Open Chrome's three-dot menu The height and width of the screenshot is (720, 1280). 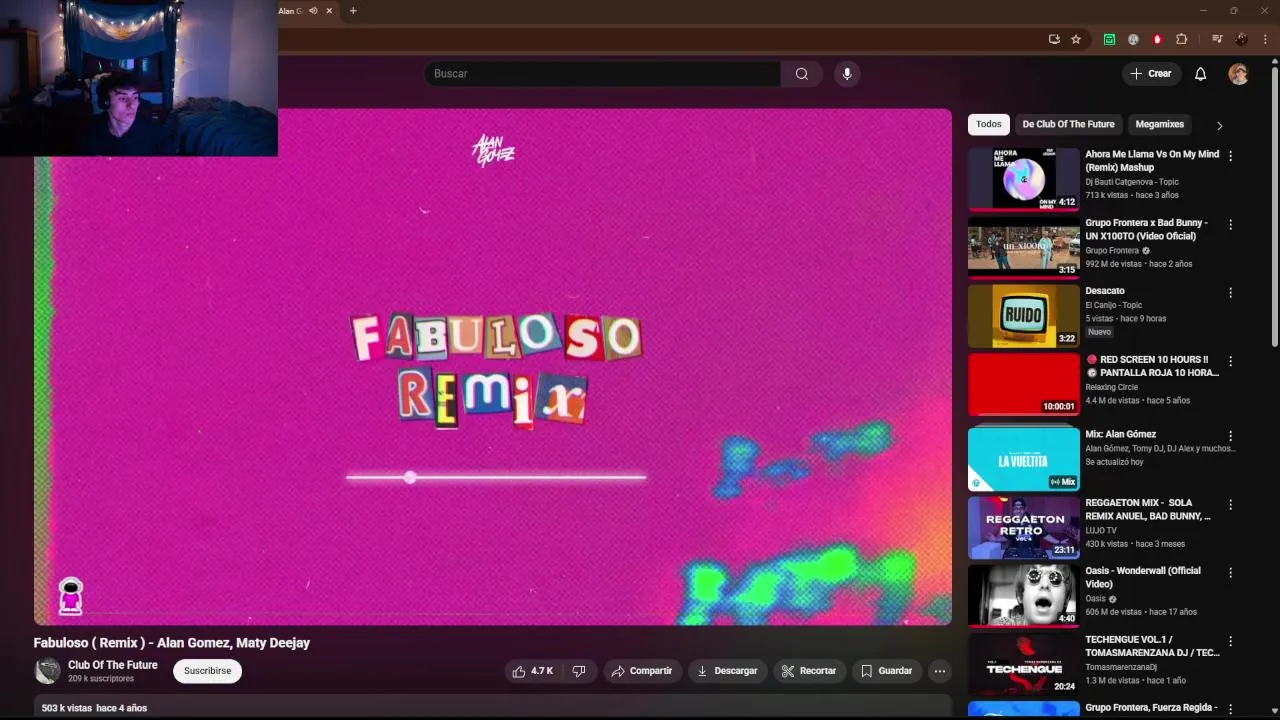[1265, 39]
